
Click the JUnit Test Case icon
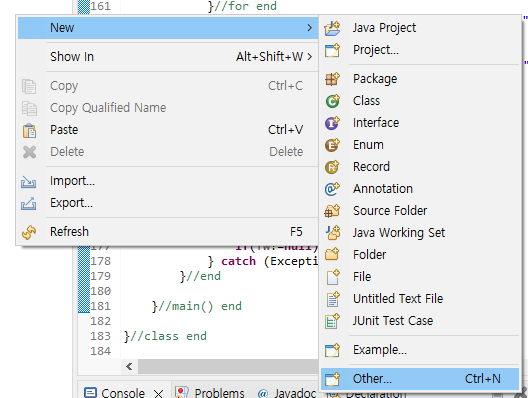(332, 321)
